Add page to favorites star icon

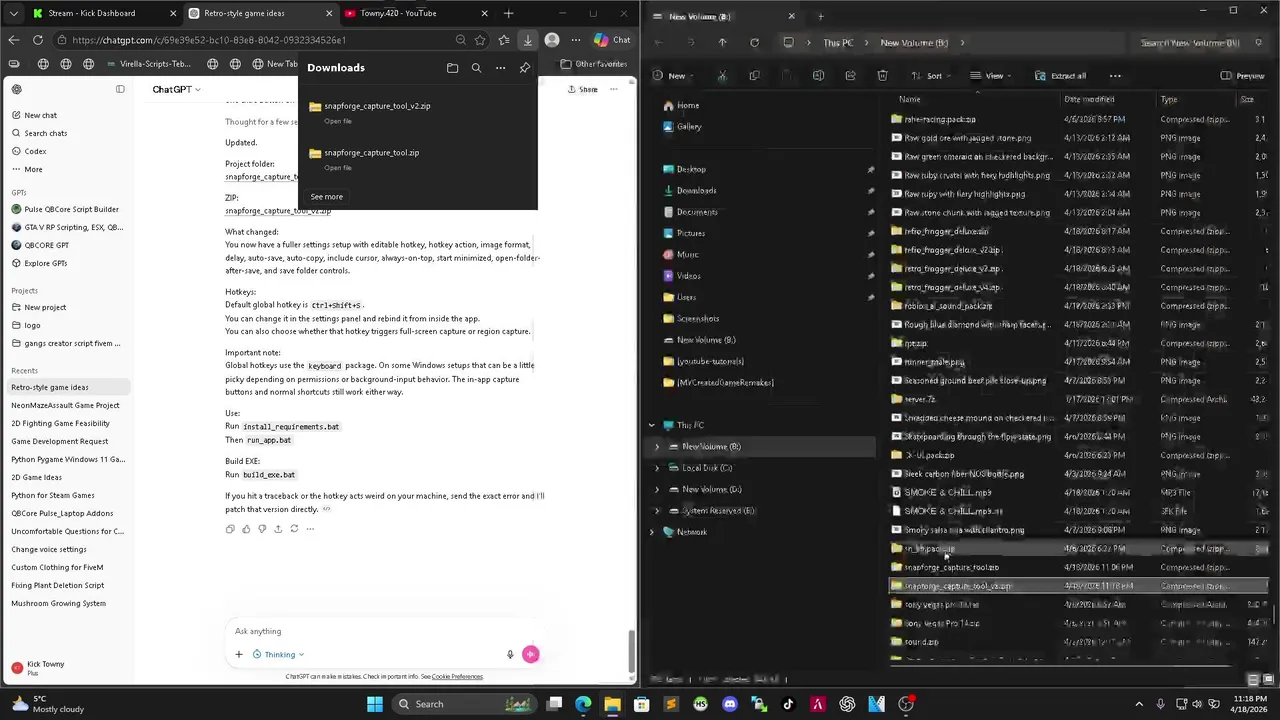pyautogui.click(x=480, y=40)
